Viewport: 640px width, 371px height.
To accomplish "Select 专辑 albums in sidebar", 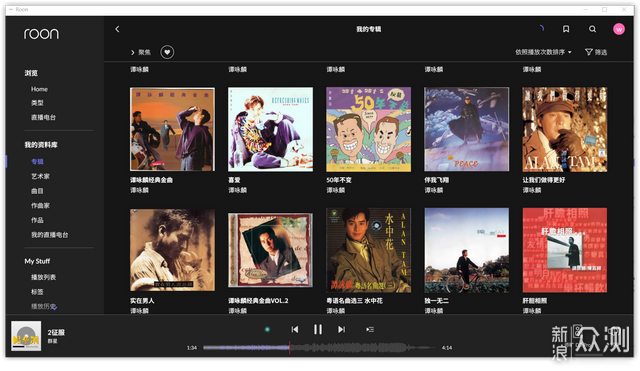I will point(37,162).
